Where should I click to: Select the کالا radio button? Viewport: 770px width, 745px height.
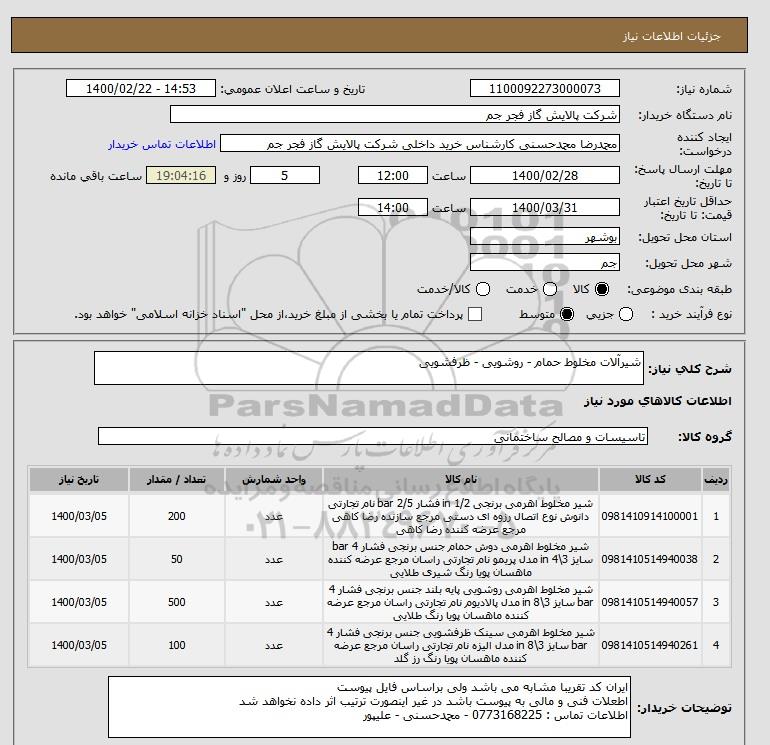click(602, 289)
